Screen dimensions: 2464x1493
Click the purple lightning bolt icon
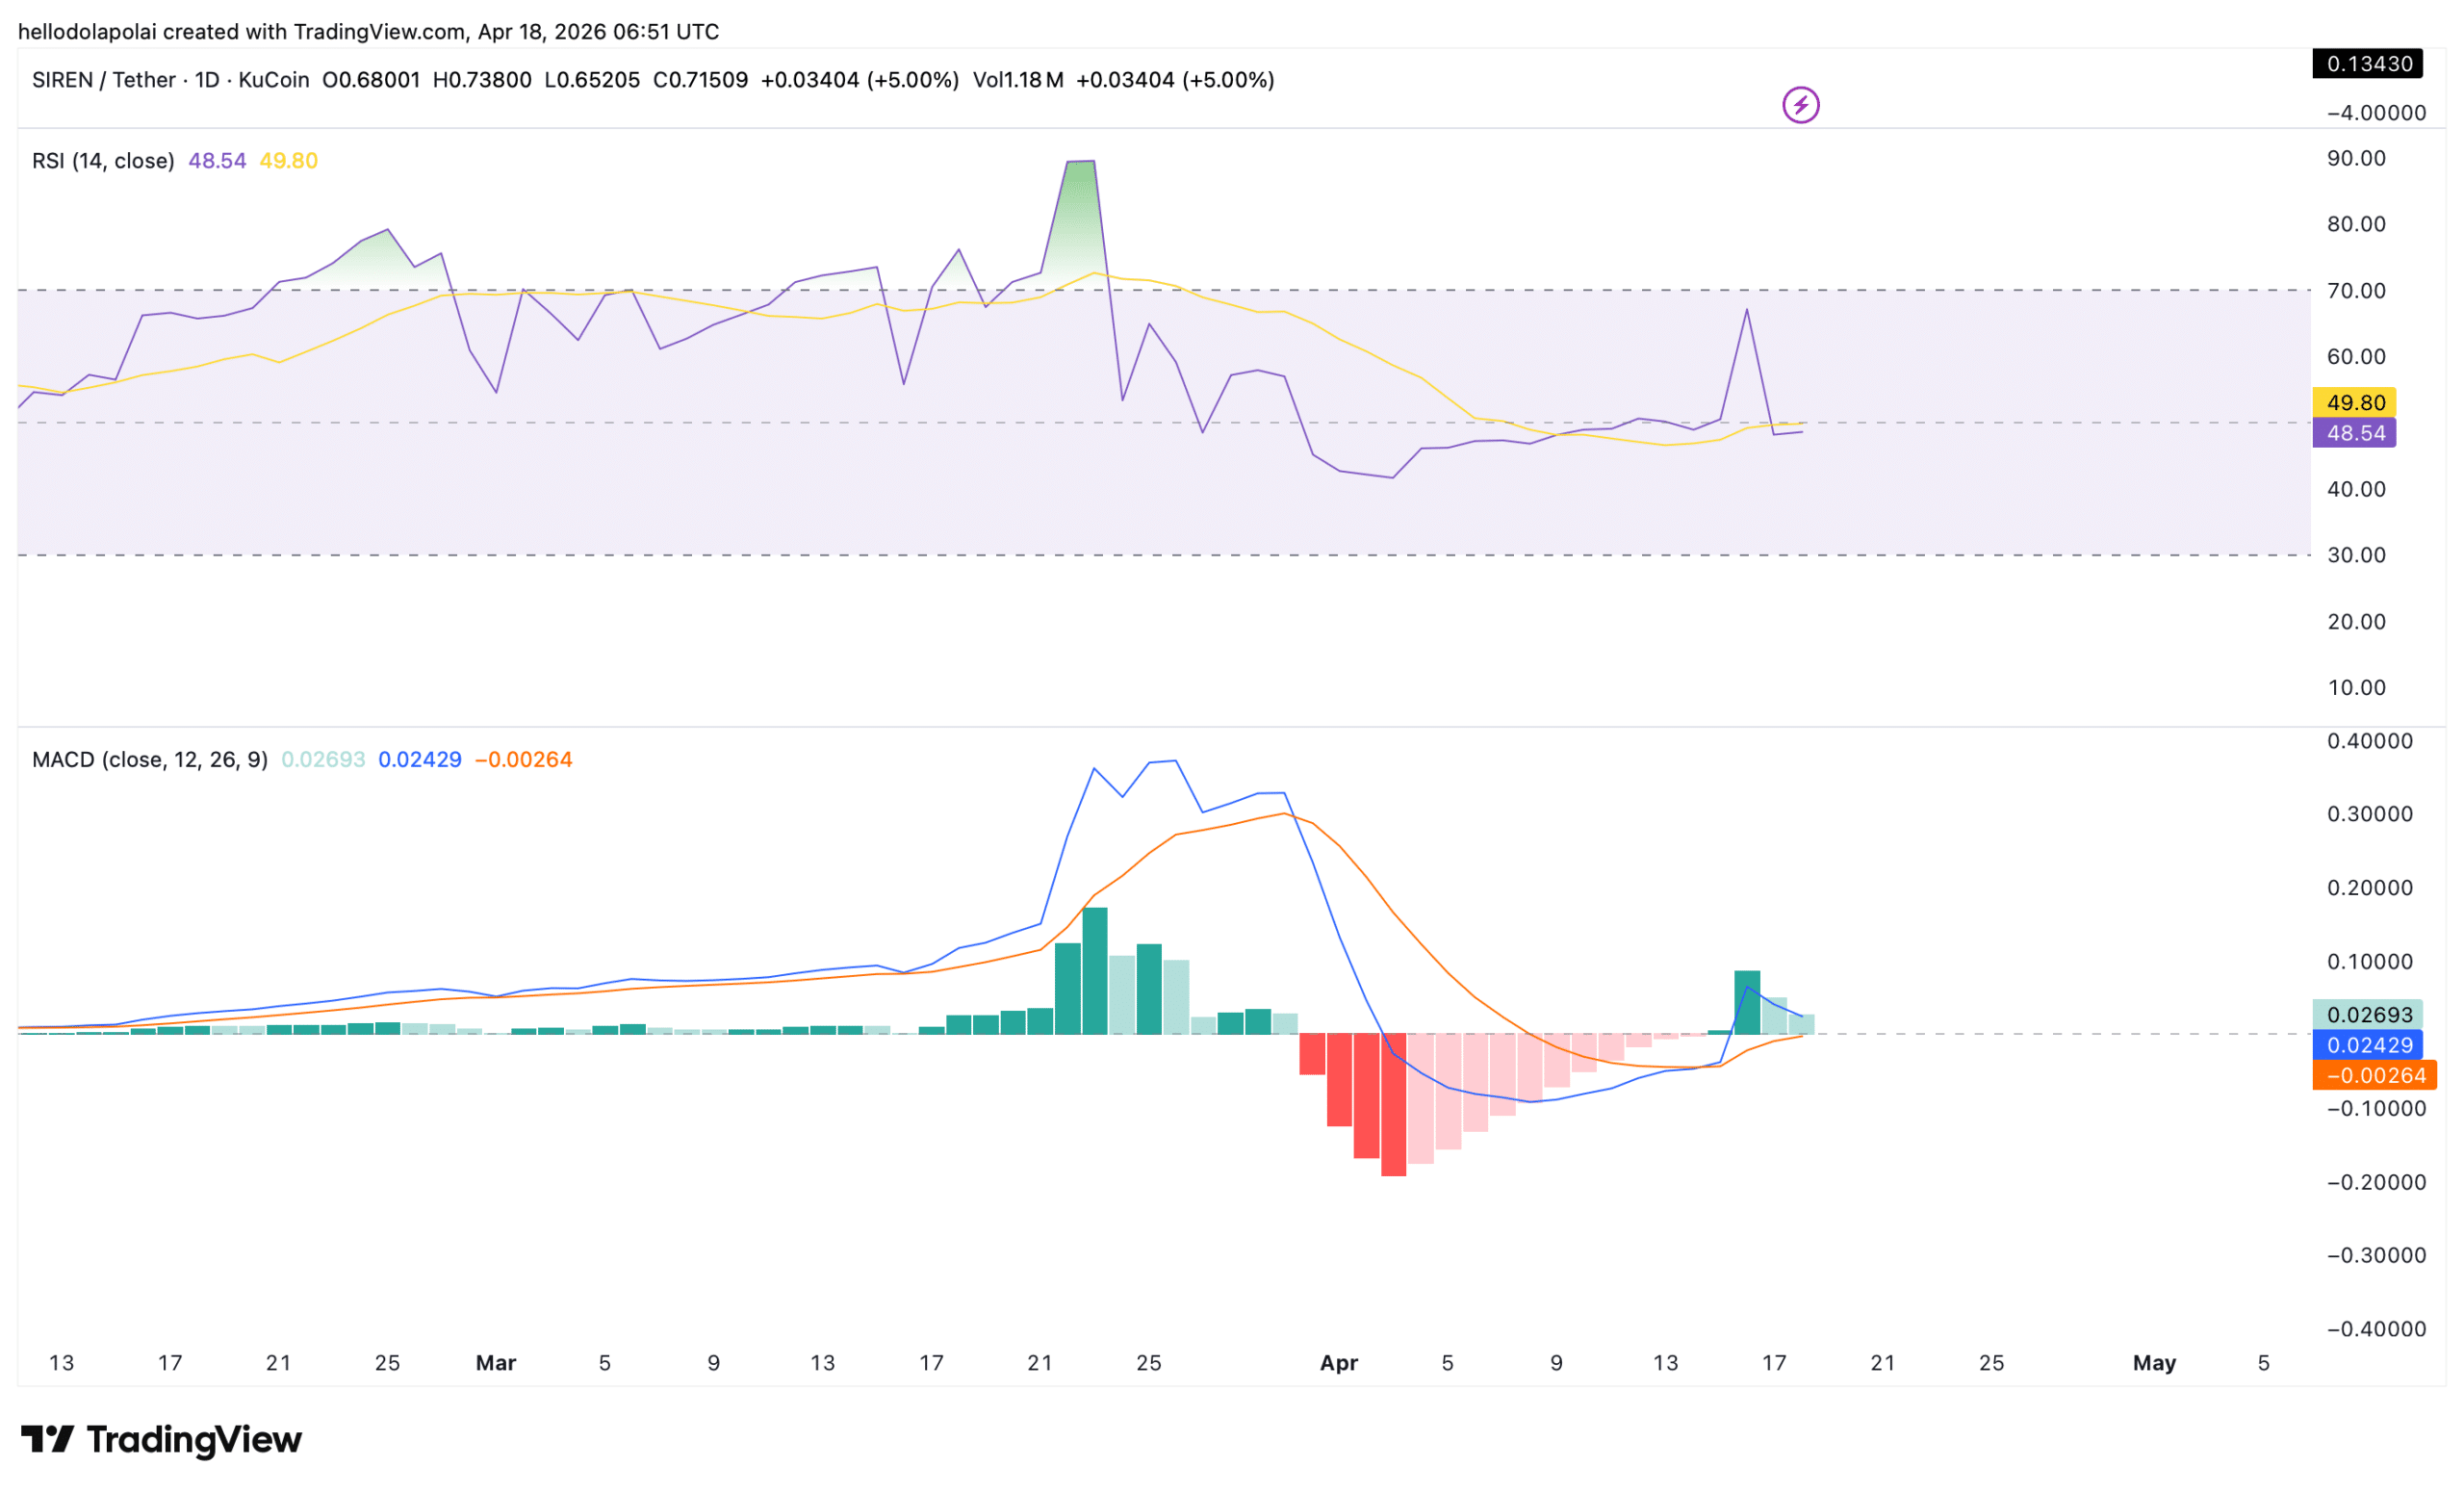click(1800, 105)
